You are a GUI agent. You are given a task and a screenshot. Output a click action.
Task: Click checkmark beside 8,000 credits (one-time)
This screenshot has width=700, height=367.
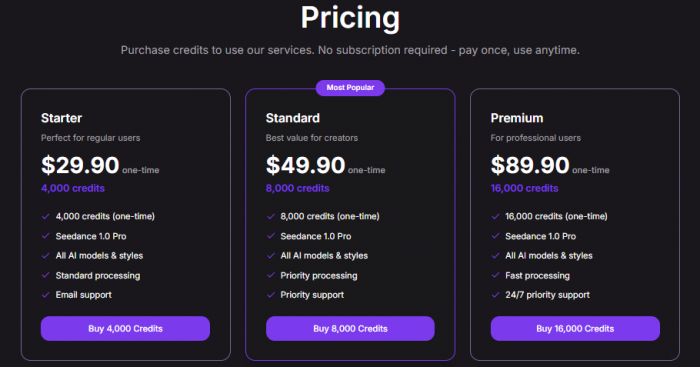(271, 217)
